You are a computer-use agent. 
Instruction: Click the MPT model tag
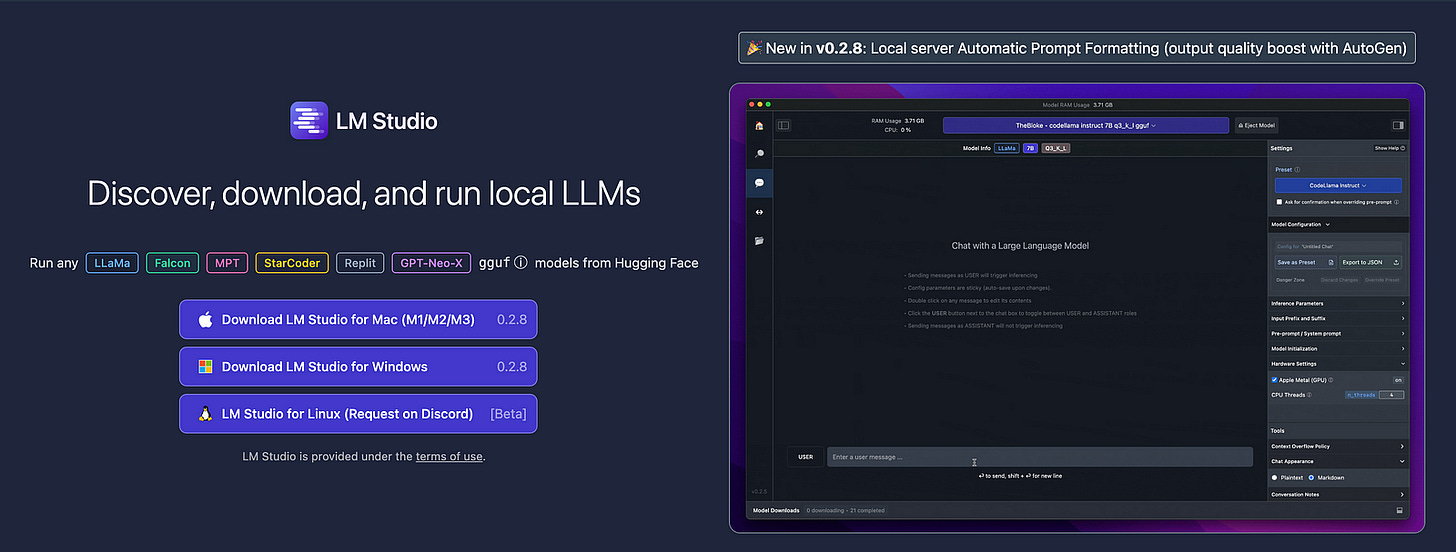tap(227, 263)
